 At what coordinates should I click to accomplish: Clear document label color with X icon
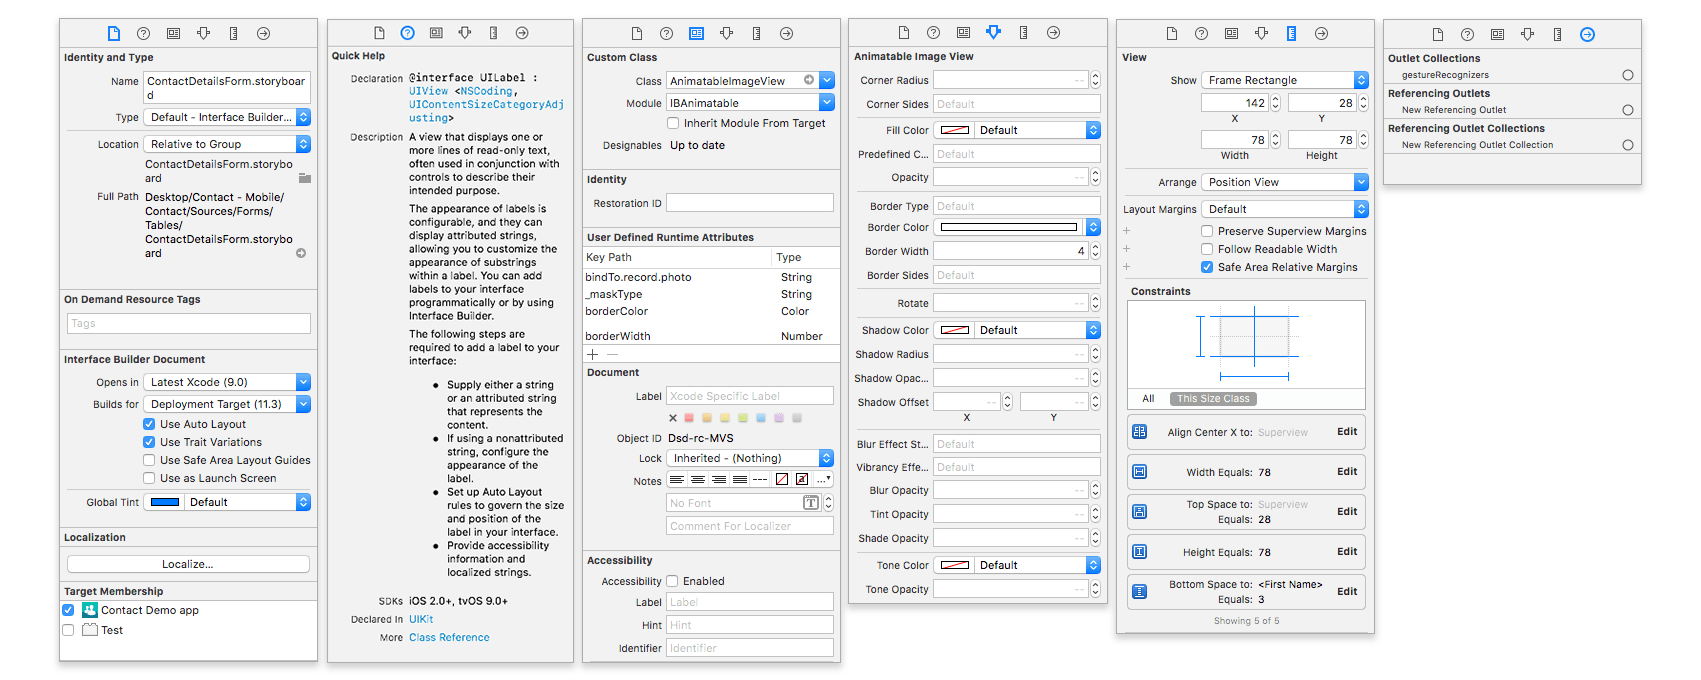[x=673, y=418]
